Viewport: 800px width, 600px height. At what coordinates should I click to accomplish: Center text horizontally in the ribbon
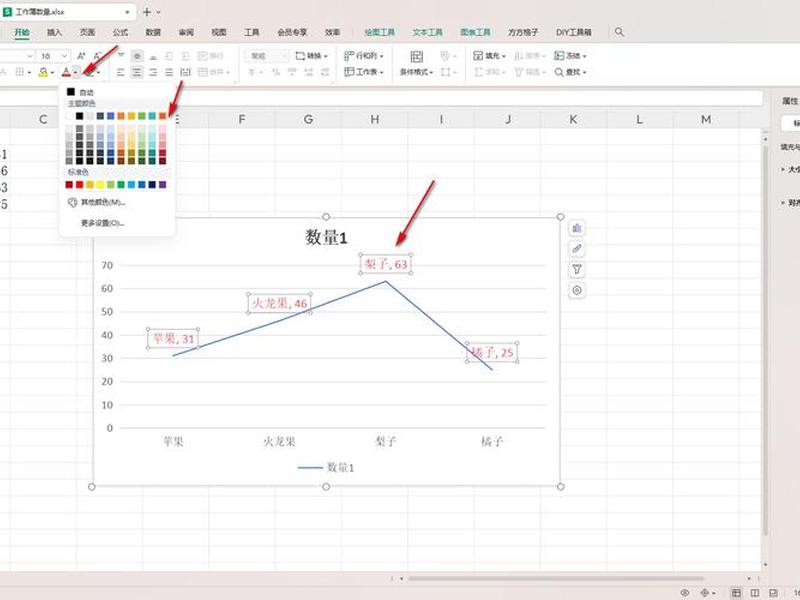[x=137, y=72]
